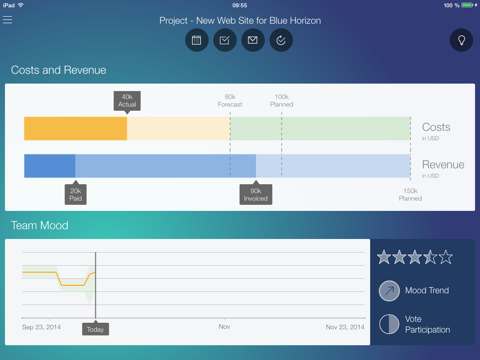
Task: Open the hamburger menu icon
Action: 7,20
